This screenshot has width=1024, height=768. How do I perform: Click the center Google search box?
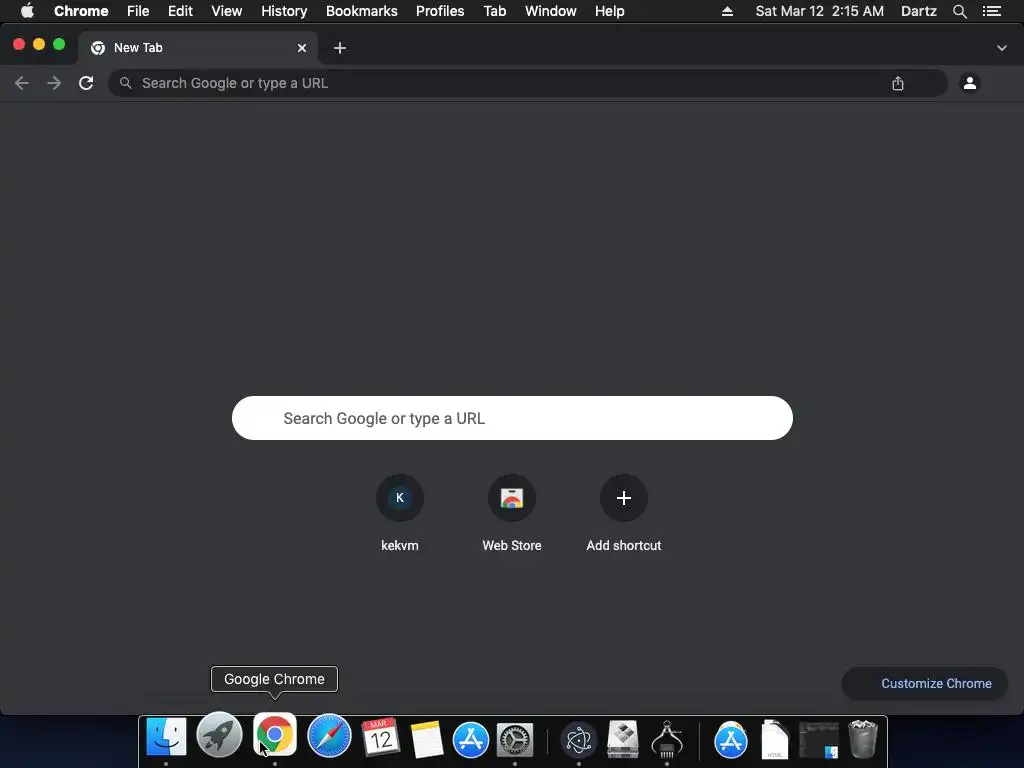[x=512, y=418]
